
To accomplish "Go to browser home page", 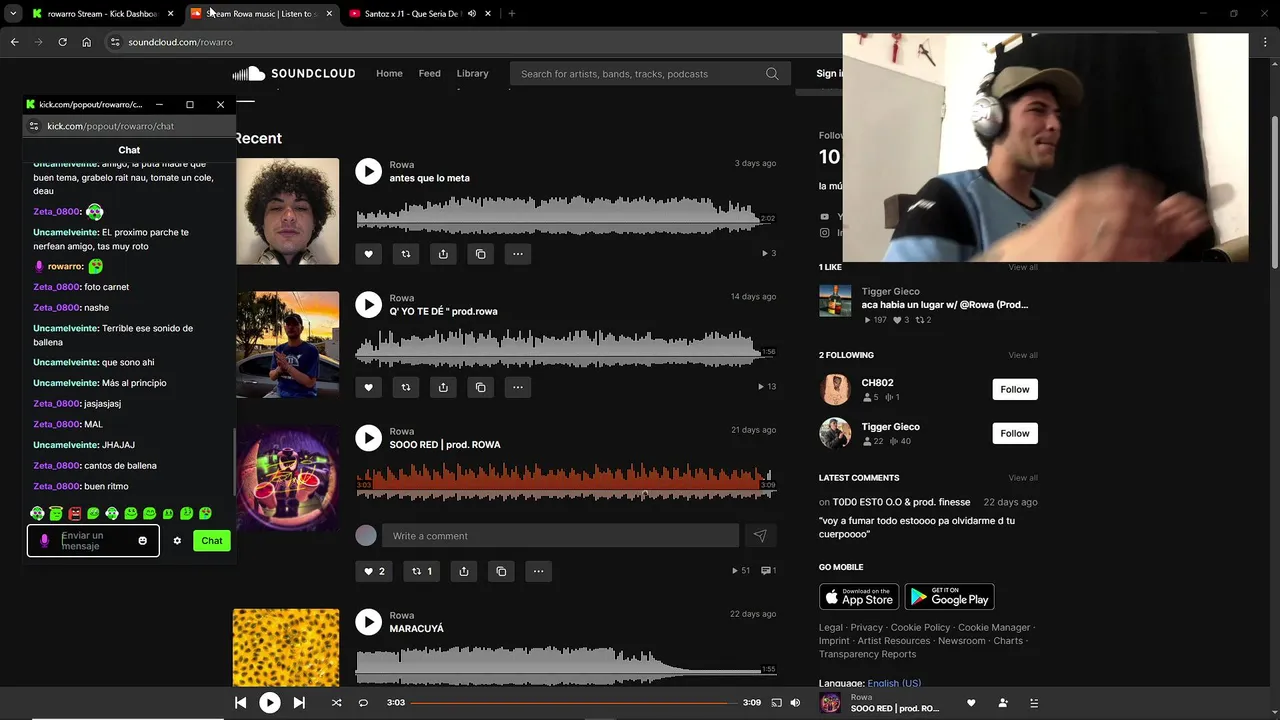I will (87, 42).
